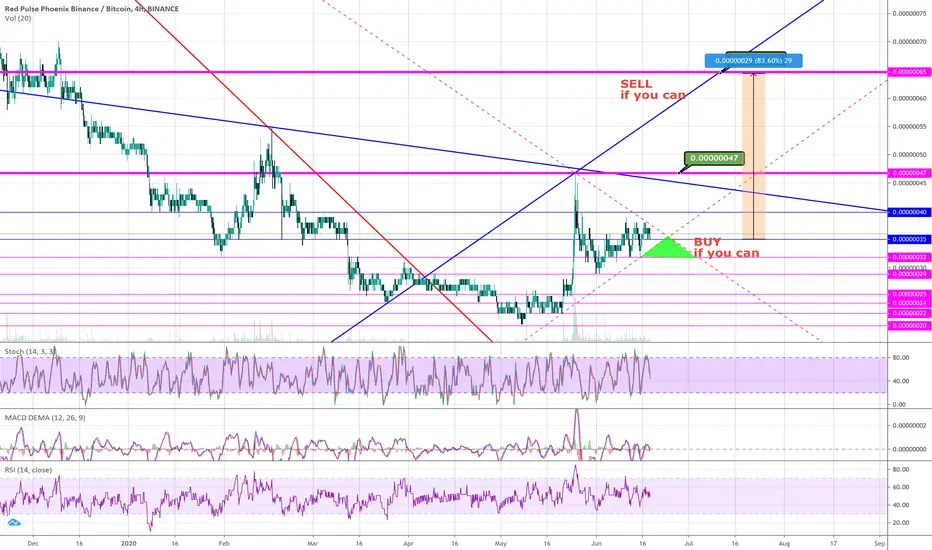
Task: Click the green 0.00000047 price callout
Action: pyautogui.click(x=714, y=158)
